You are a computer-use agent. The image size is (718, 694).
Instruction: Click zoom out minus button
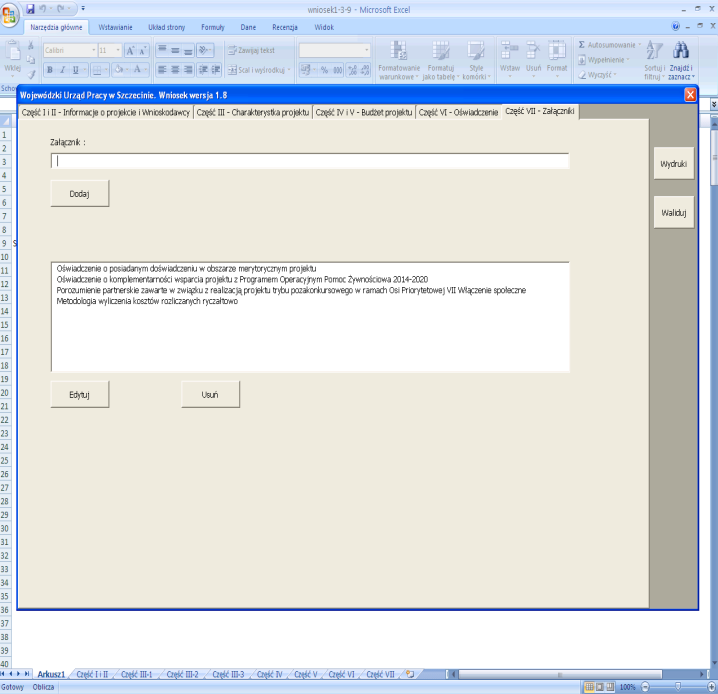coord(645,687)
